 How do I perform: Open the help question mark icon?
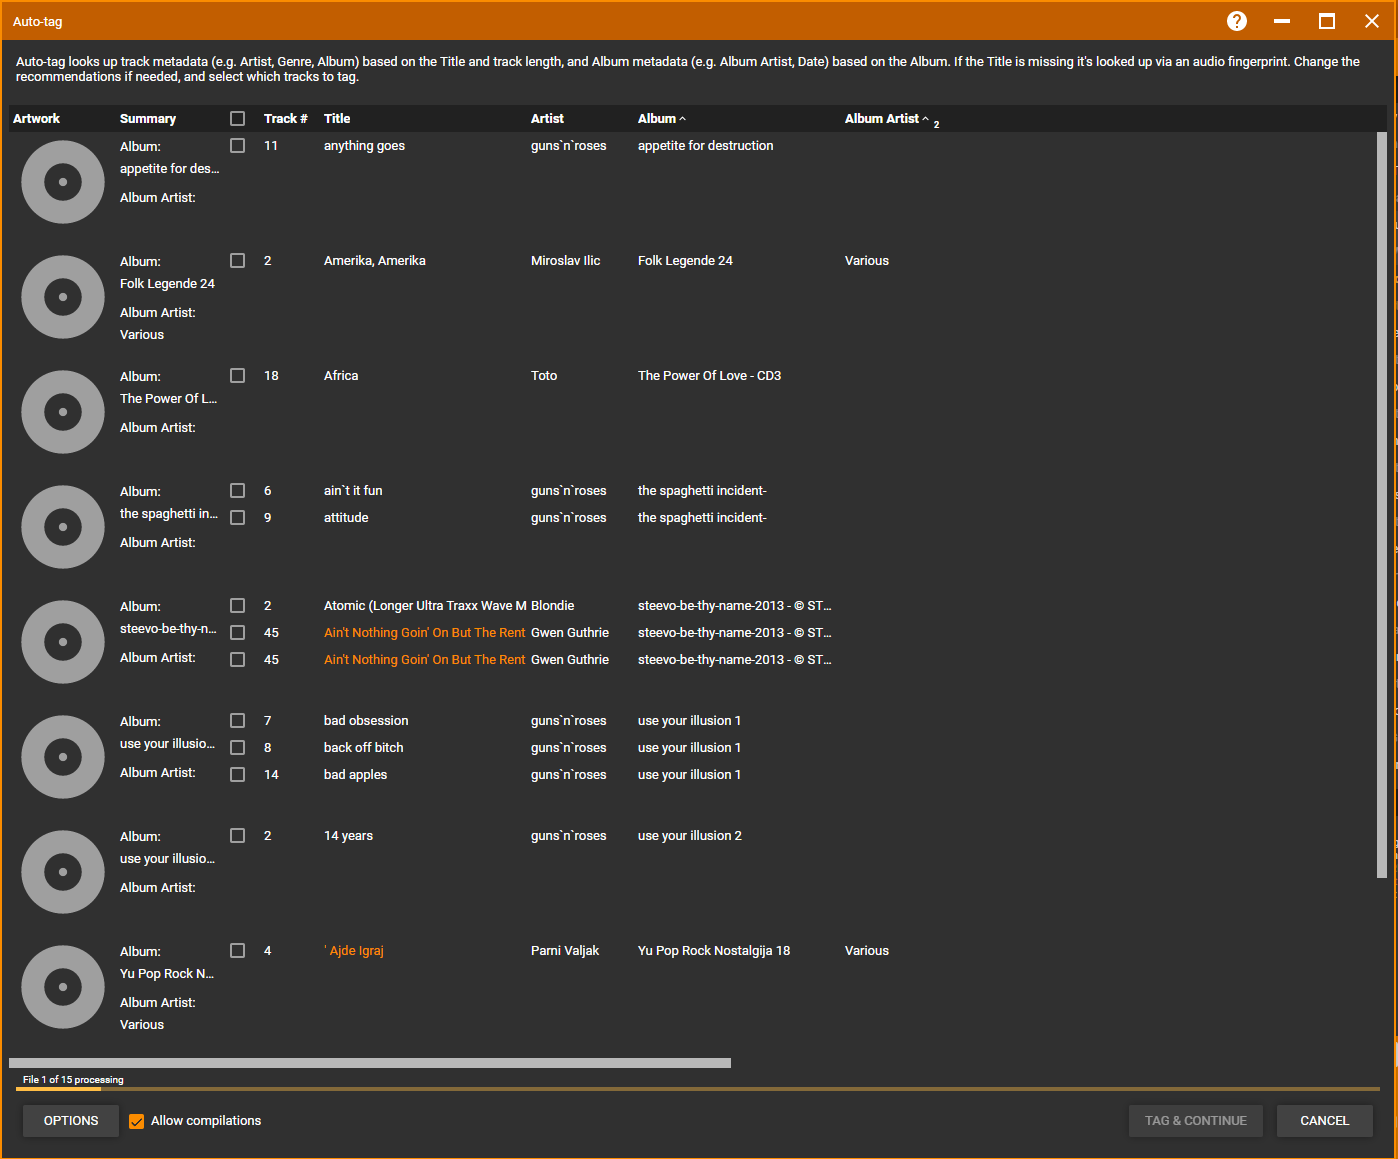point(1237,21)
